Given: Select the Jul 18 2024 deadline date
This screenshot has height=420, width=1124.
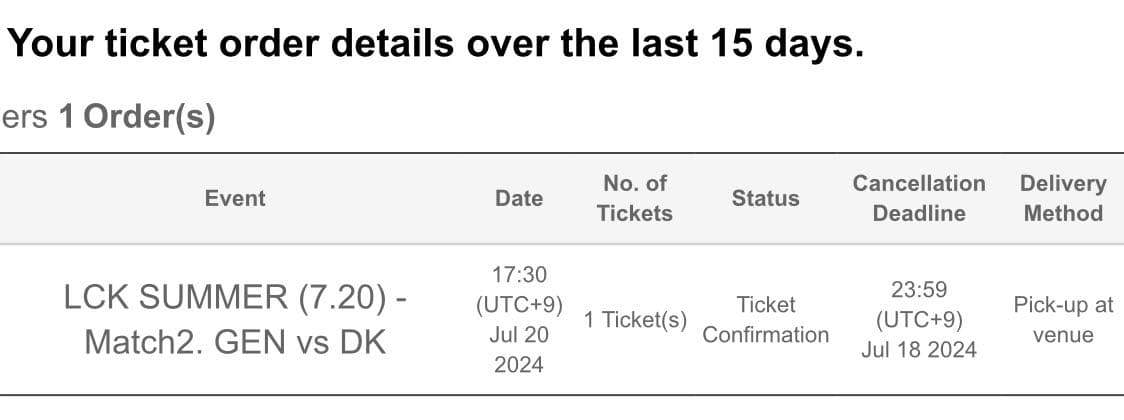Looking at the screenshot, I should (918, 350).
